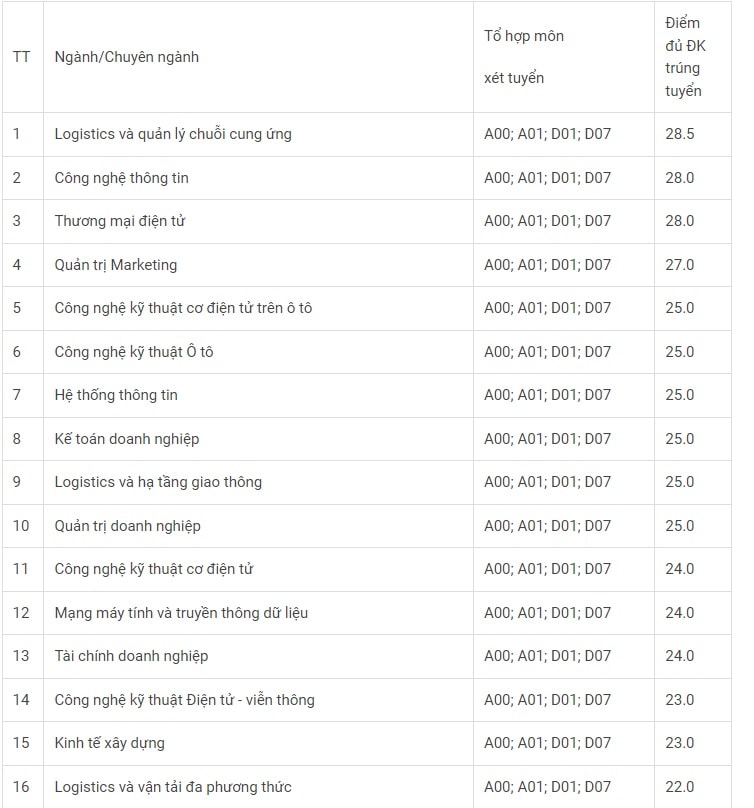Click the 'TT' column header cell

point(21,57)
